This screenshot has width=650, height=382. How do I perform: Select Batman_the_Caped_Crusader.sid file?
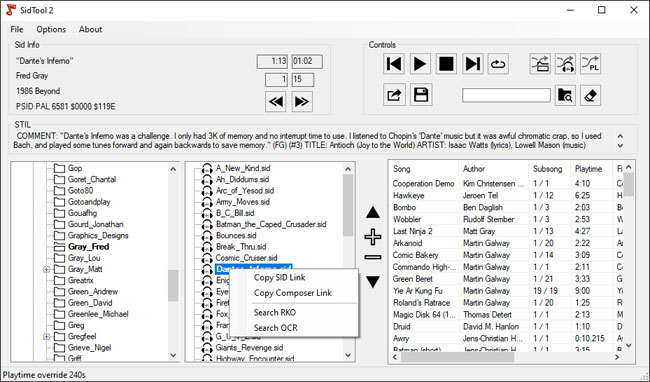(x=271, y=224)
